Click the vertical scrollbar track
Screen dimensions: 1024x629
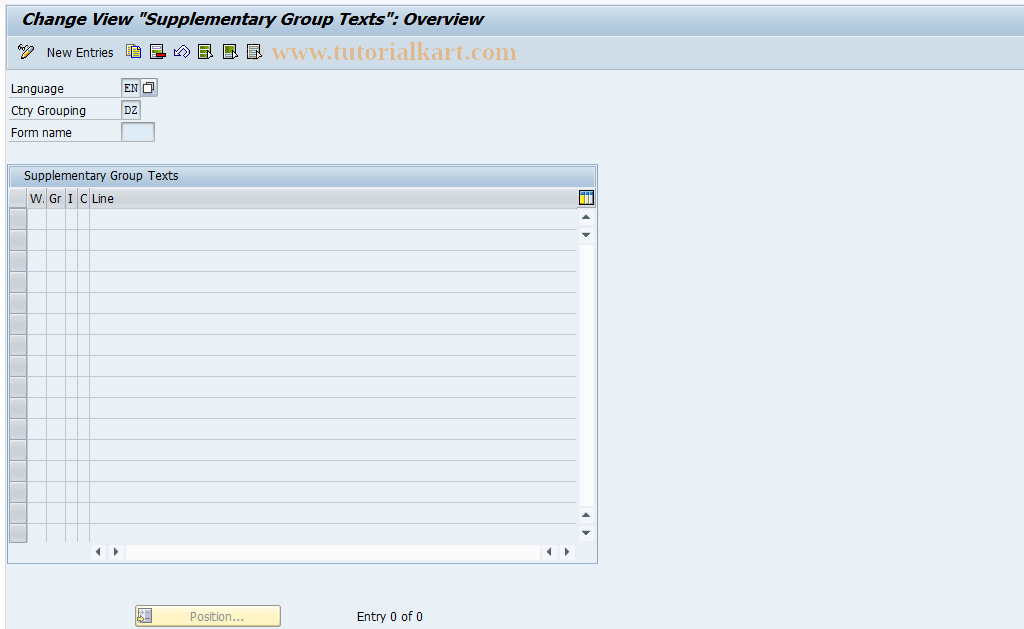(586, 375)
